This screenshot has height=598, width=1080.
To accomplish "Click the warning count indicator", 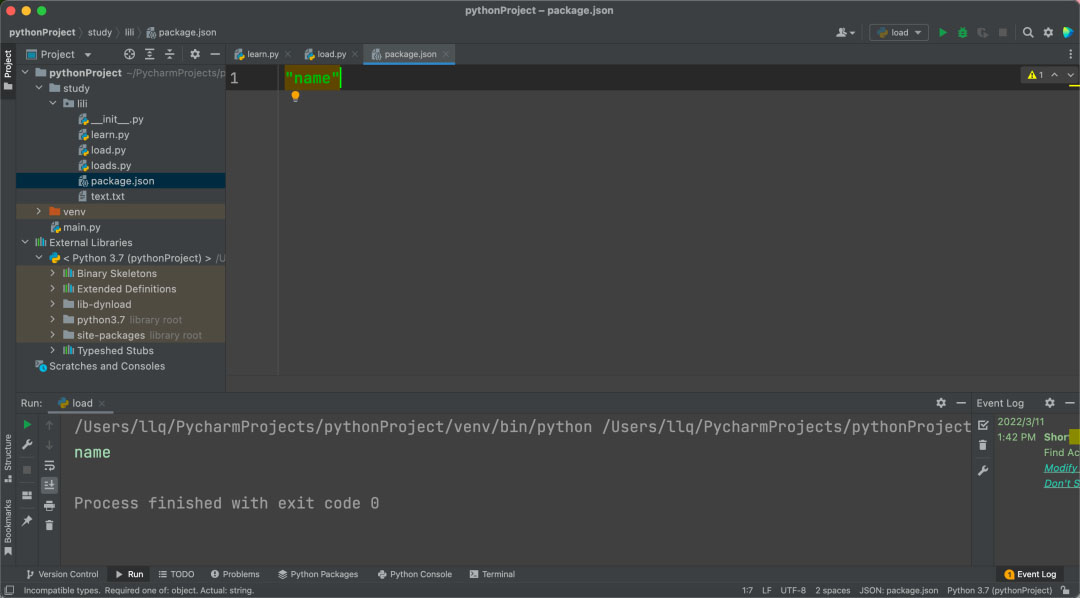I will click(1035, 75).
